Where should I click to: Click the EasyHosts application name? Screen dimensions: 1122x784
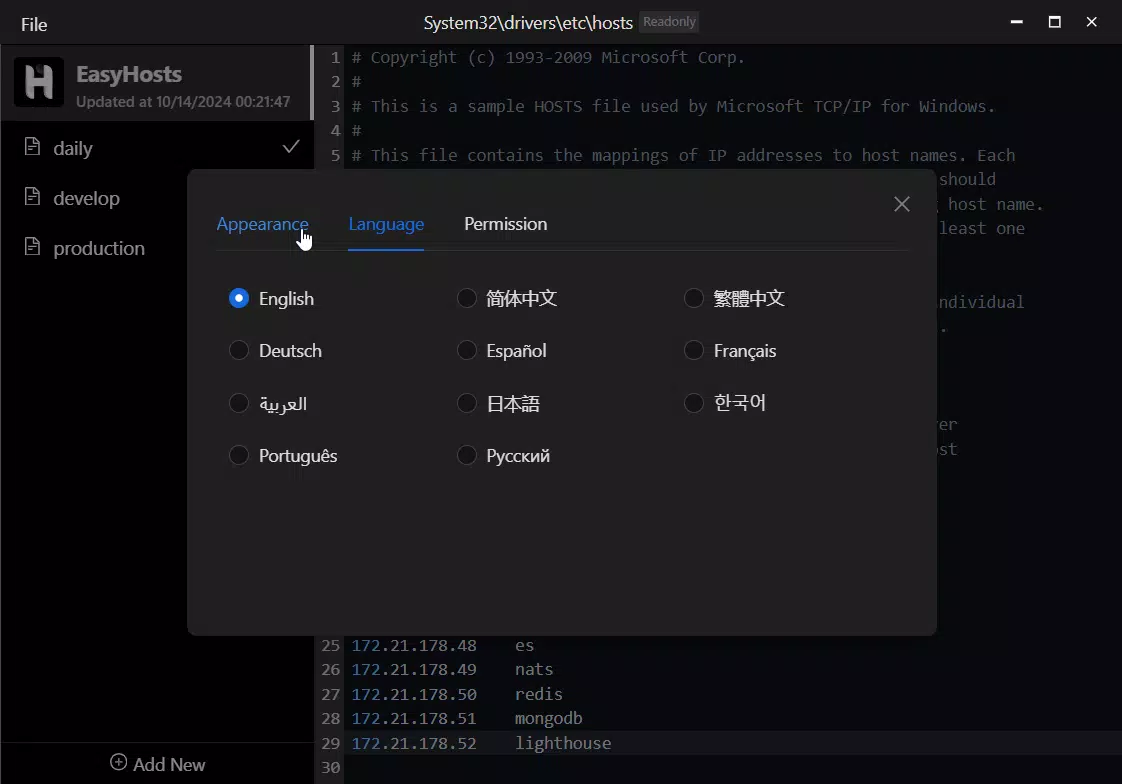tap(129, 74)
